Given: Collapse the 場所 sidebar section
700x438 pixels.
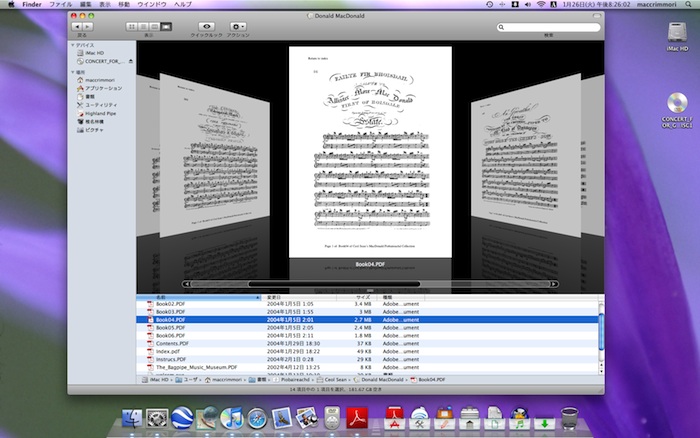Looking at the screenshot, I should tap(72, 73).
